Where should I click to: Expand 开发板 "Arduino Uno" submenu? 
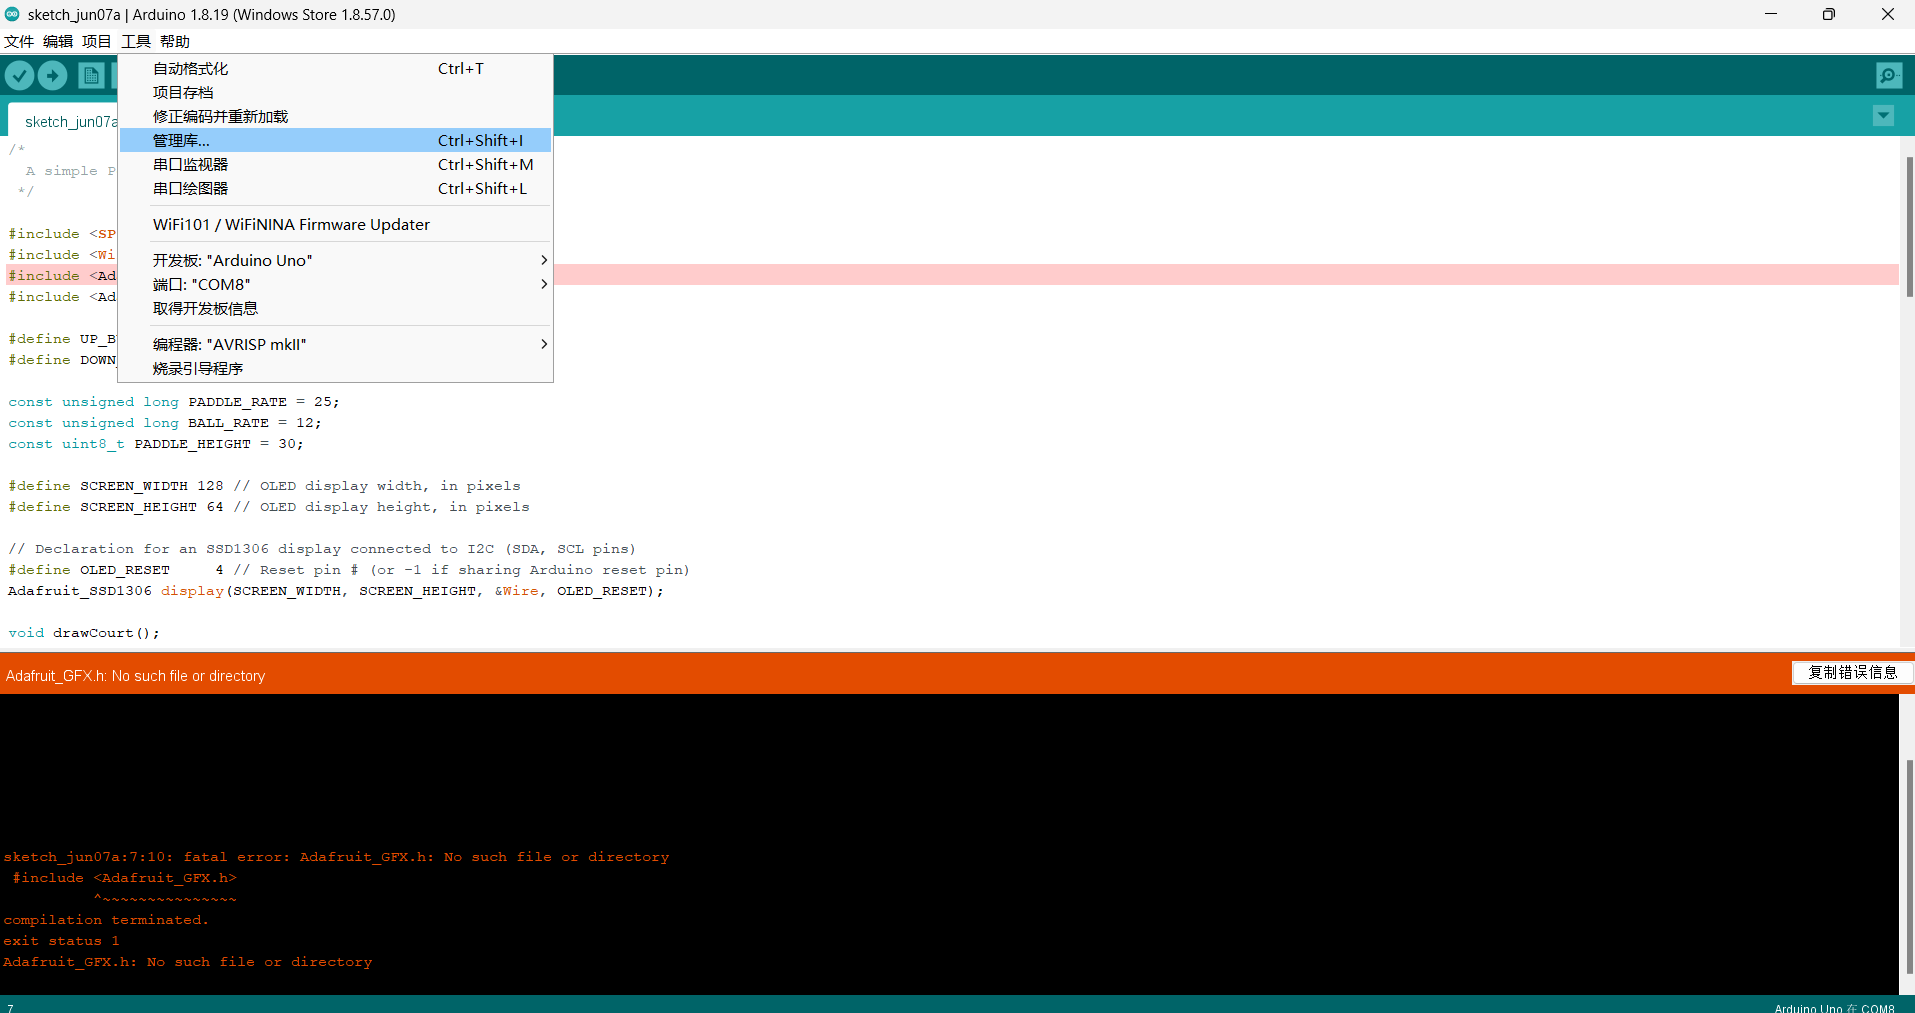335,261
